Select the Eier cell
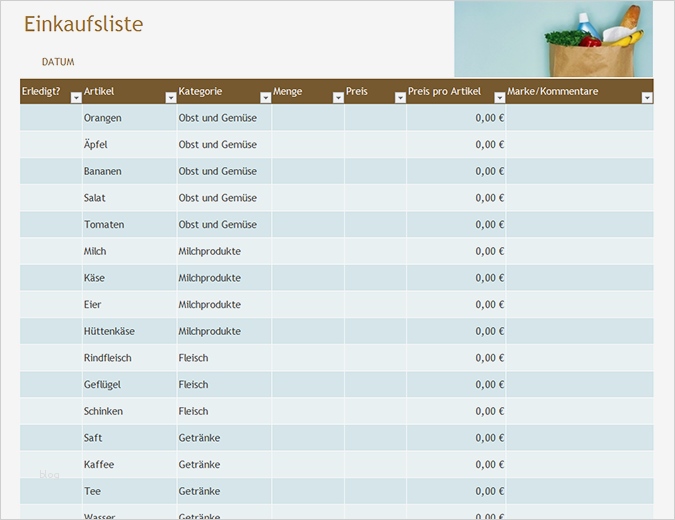Viewport: 675px width, 520px height. 129,304
